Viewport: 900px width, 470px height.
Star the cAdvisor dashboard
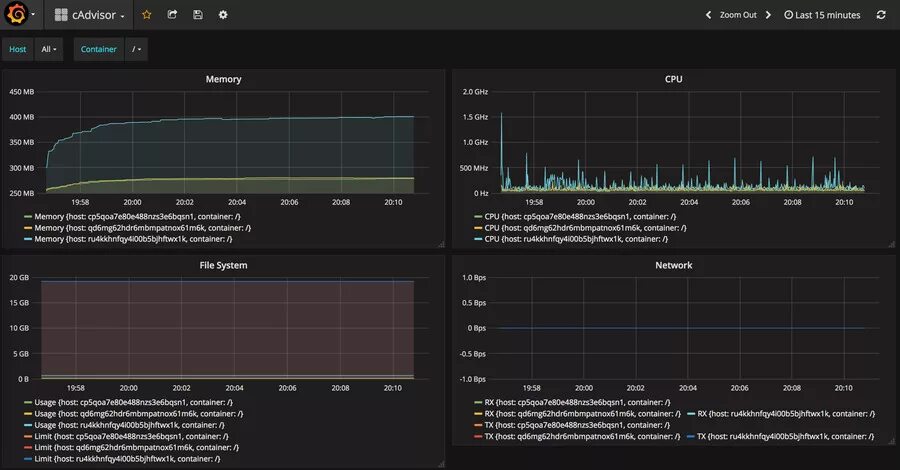147,15
